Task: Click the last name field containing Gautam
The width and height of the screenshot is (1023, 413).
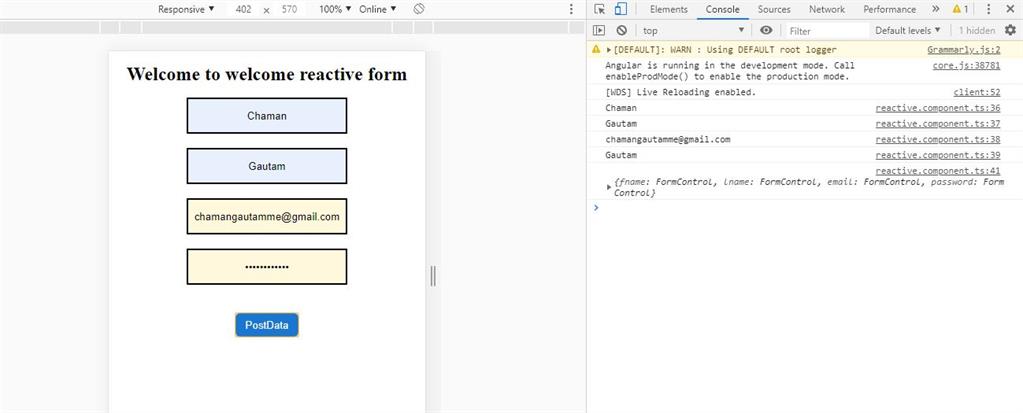Action: pyautogui.click(x=266, y=166)
